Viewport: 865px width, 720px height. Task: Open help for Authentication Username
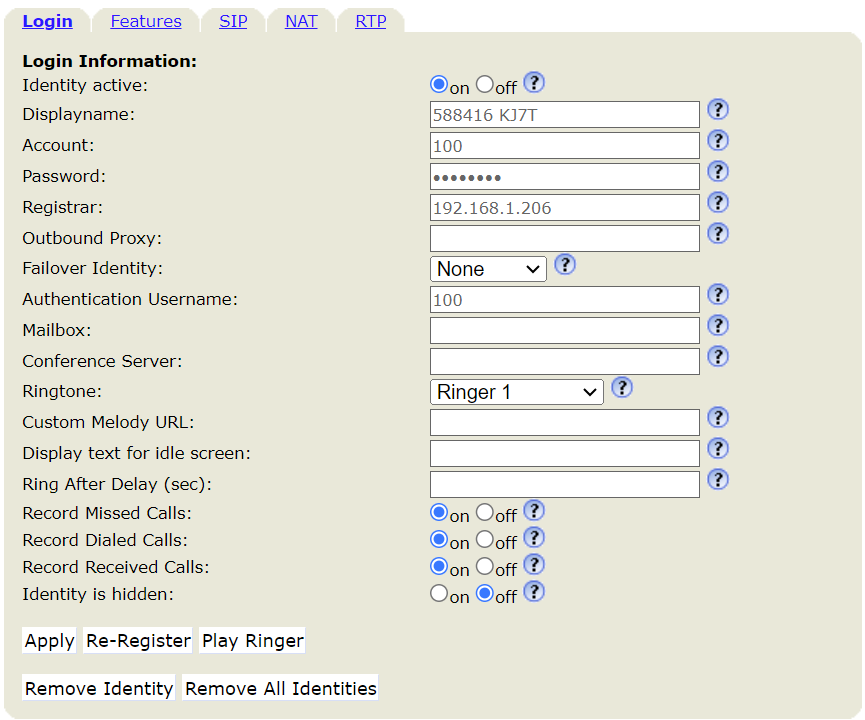point(718,294)
